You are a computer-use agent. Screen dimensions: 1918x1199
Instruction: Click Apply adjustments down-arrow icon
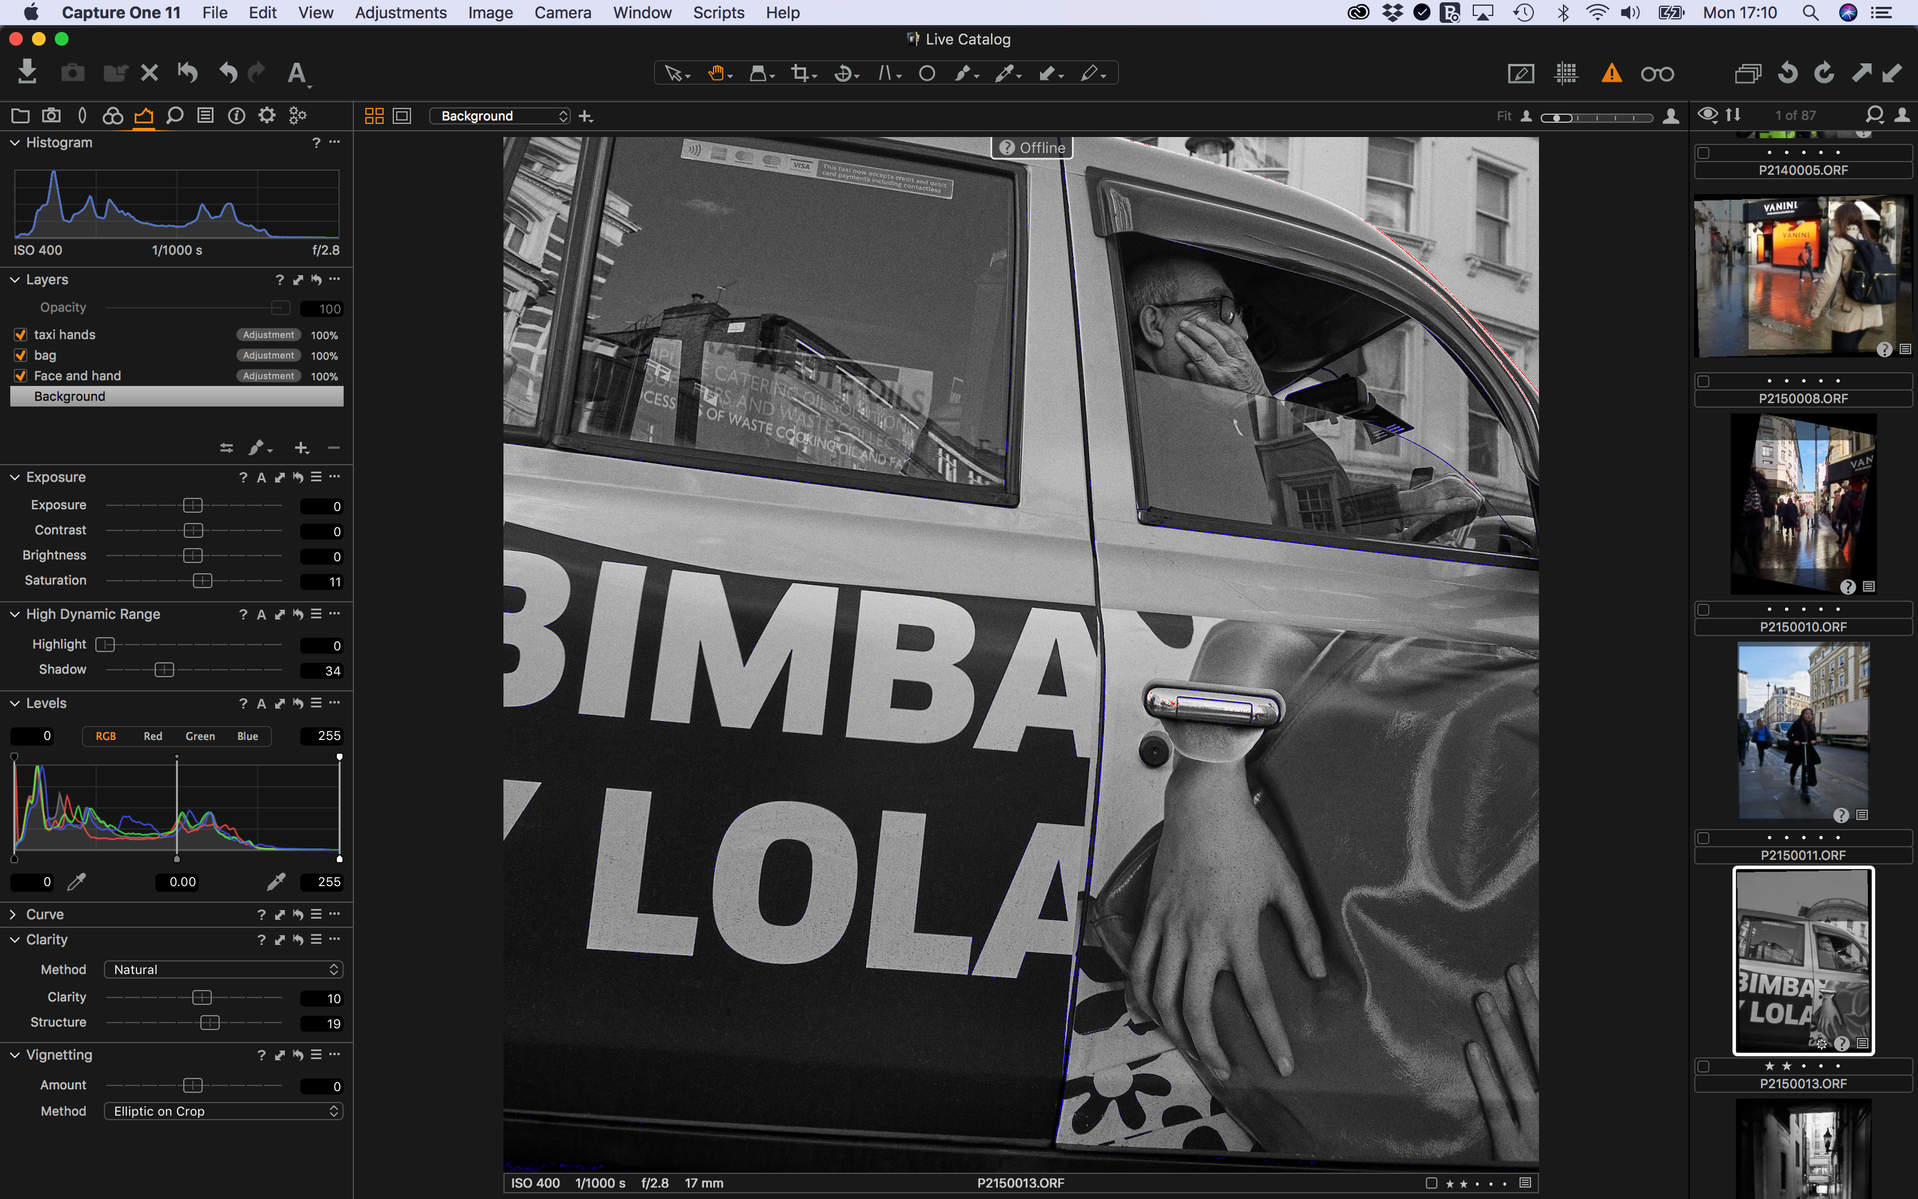point(1892,73)
